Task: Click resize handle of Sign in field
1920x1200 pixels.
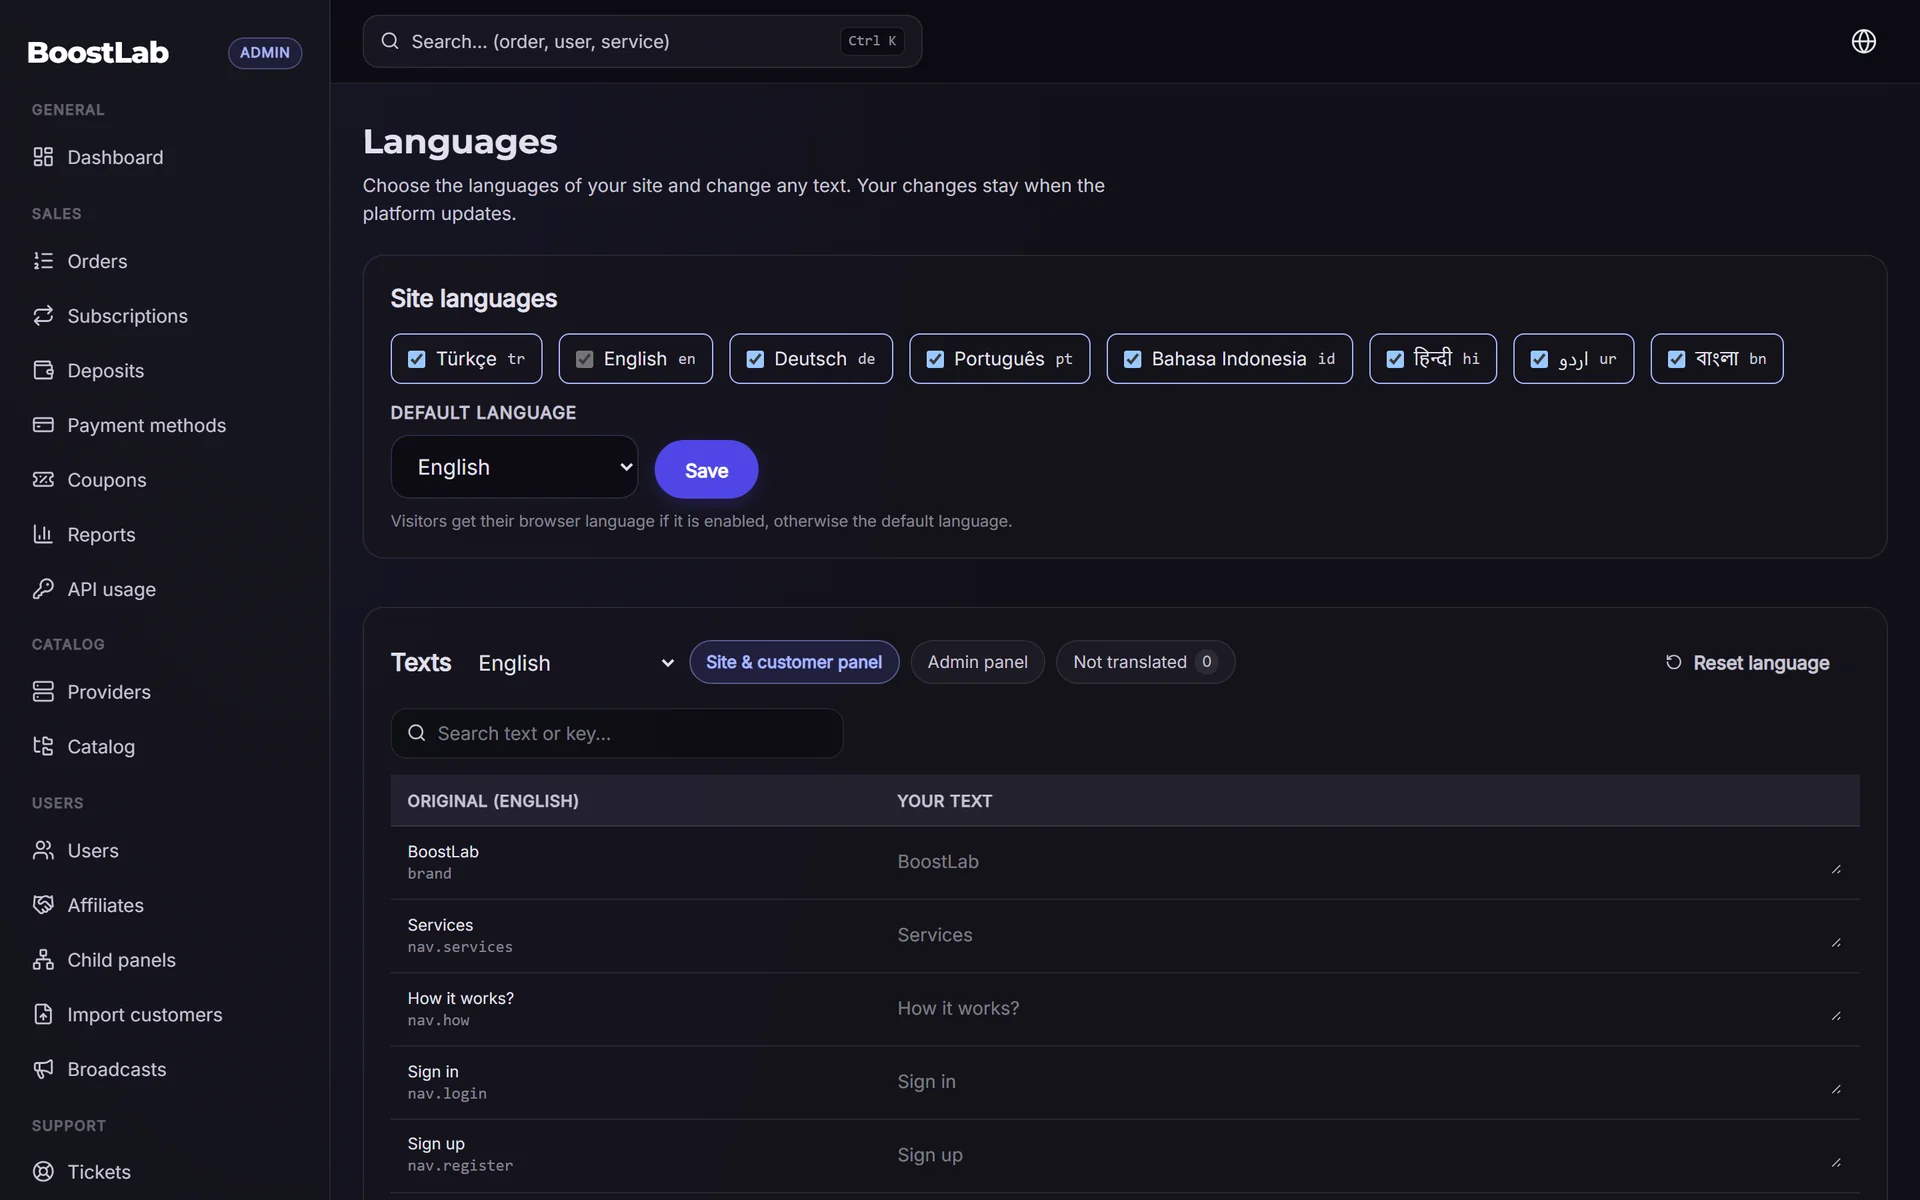Action: [1836, 1089]
